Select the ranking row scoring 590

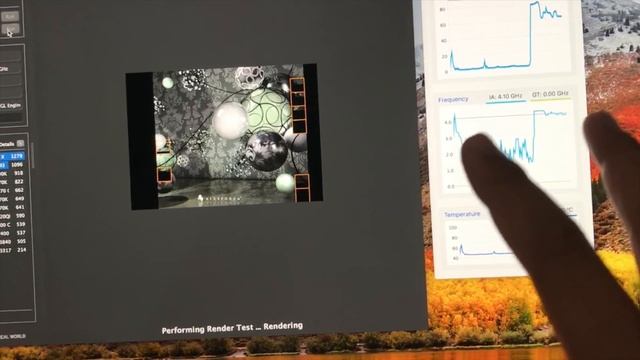coord(13,216)
